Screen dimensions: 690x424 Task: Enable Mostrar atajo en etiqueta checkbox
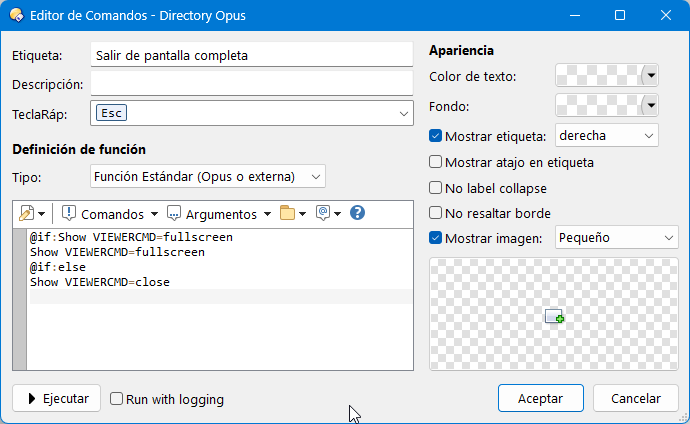click(435, 162)
